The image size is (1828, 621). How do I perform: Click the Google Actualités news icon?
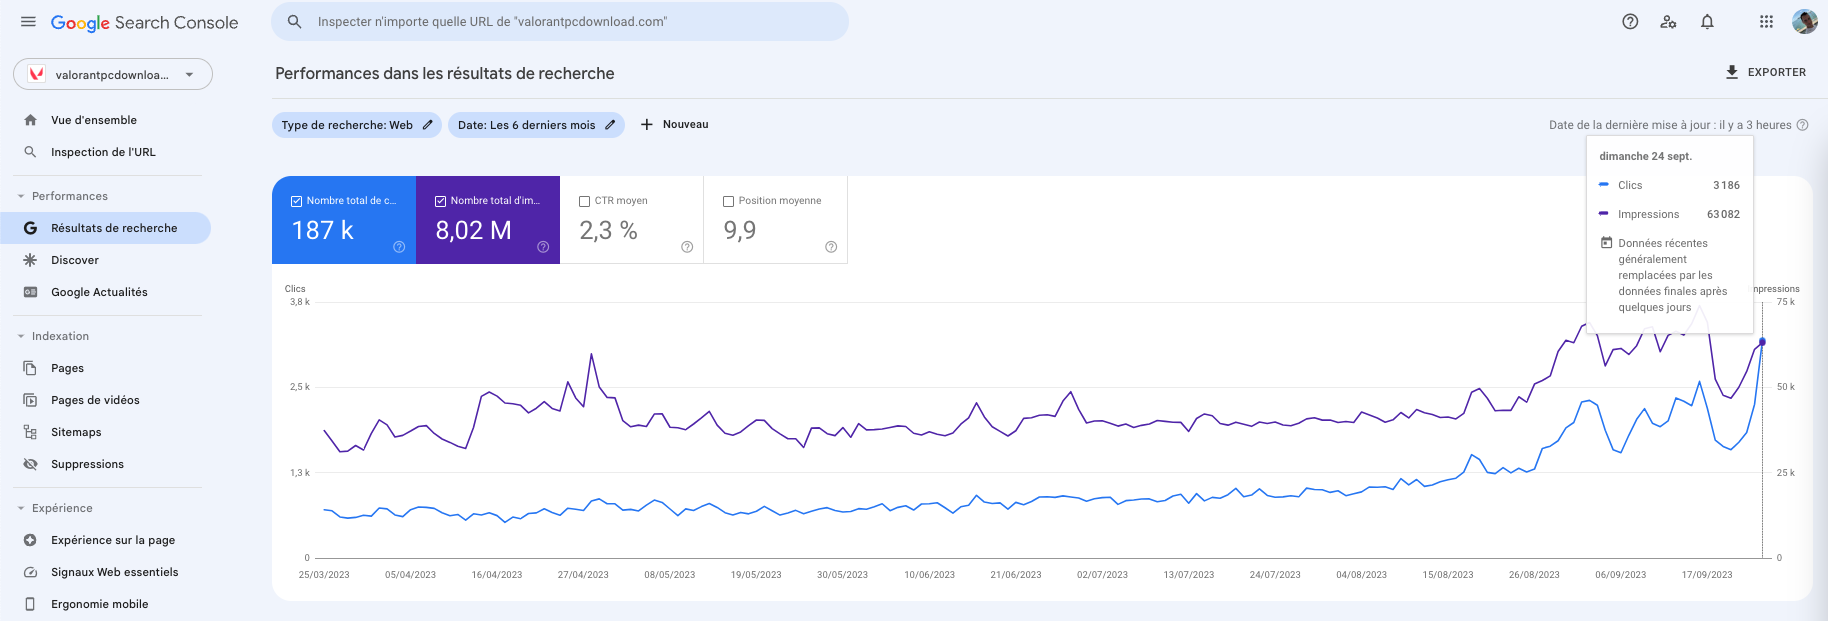(x=30, y=292)
